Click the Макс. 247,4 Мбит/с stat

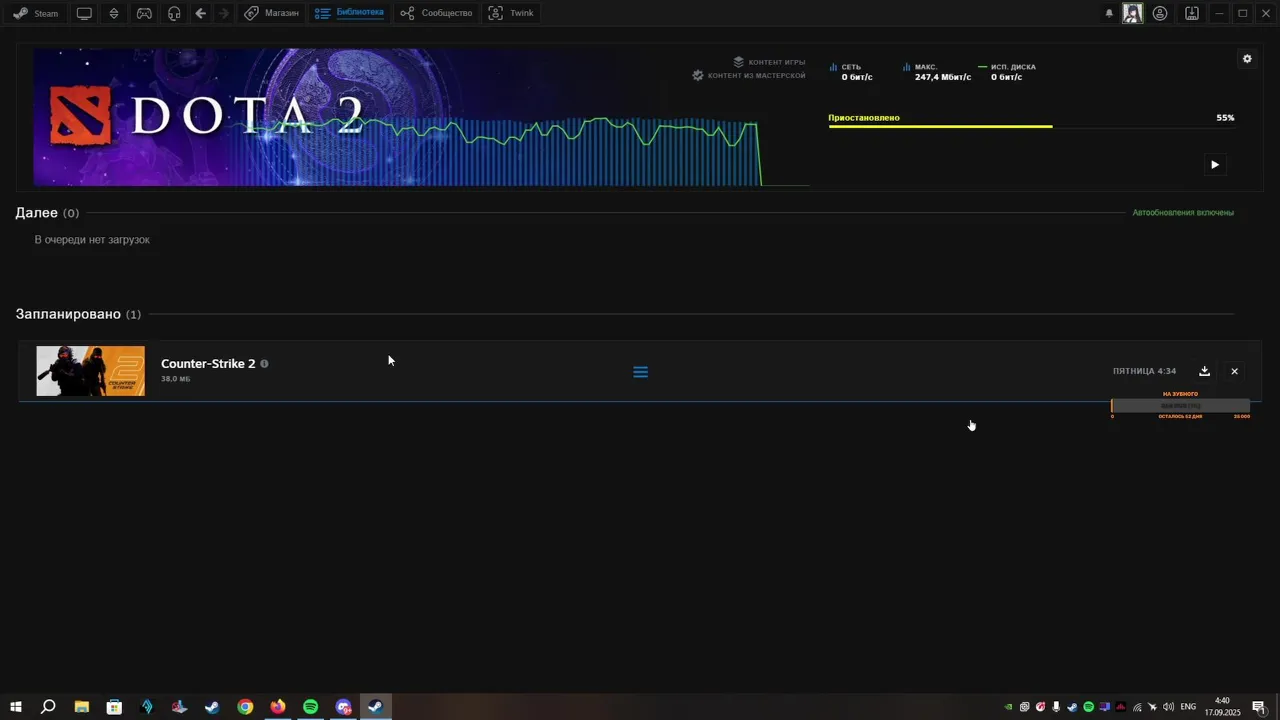tap(936, 72)
